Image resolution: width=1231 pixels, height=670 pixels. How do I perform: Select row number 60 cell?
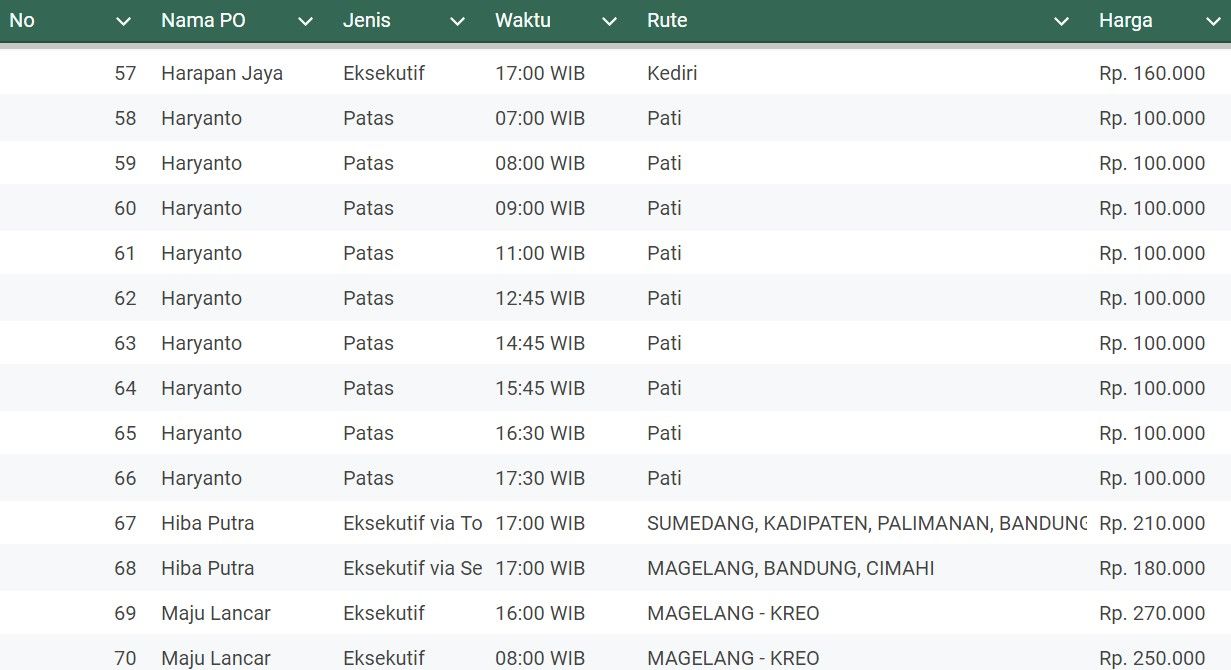click(125, 208)
